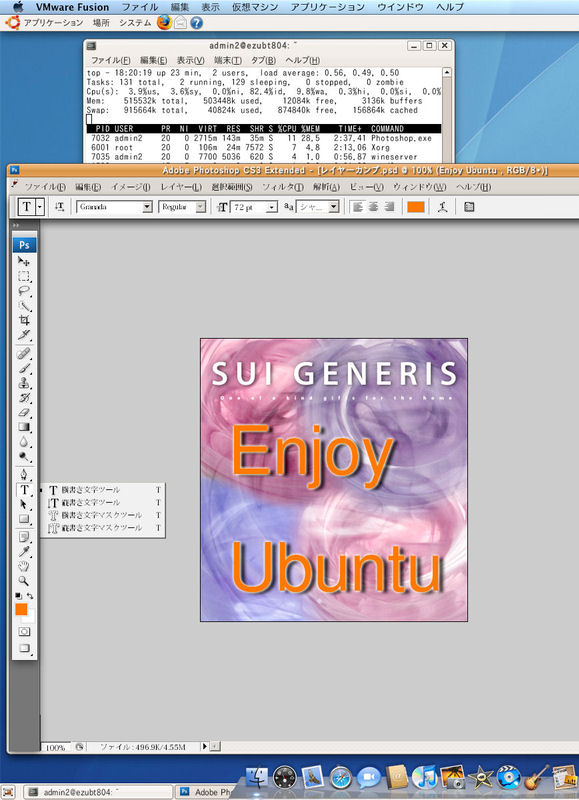The height and width of the screenshot is (800, 579).
Task: Reset default foreground and background colors
Action: (x=18, y=595)
